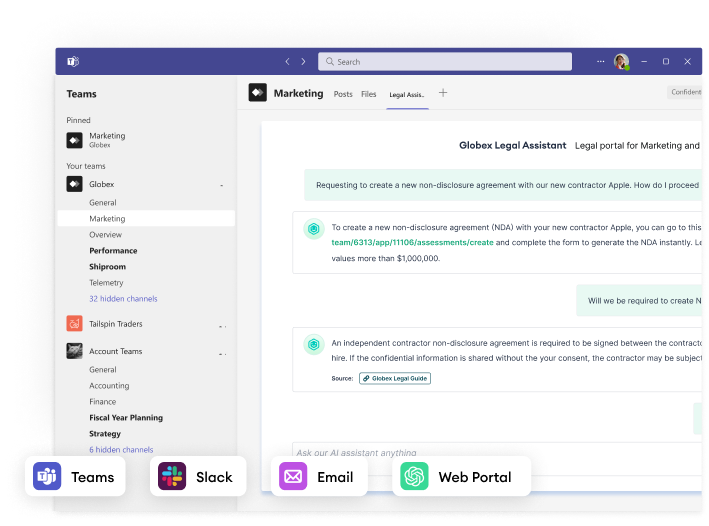Click the Tailspin Traders team name
709x526 pixels.
tap(116, 324)
